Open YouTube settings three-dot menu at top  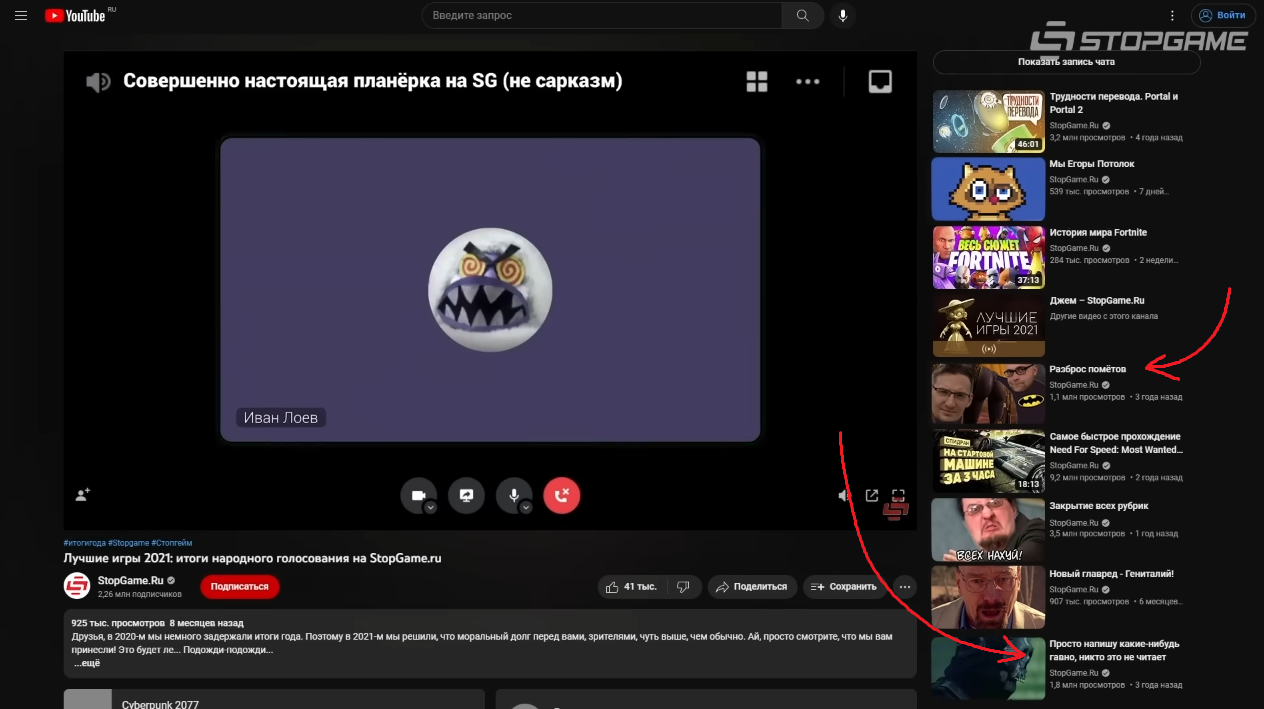pos(1172,15)
